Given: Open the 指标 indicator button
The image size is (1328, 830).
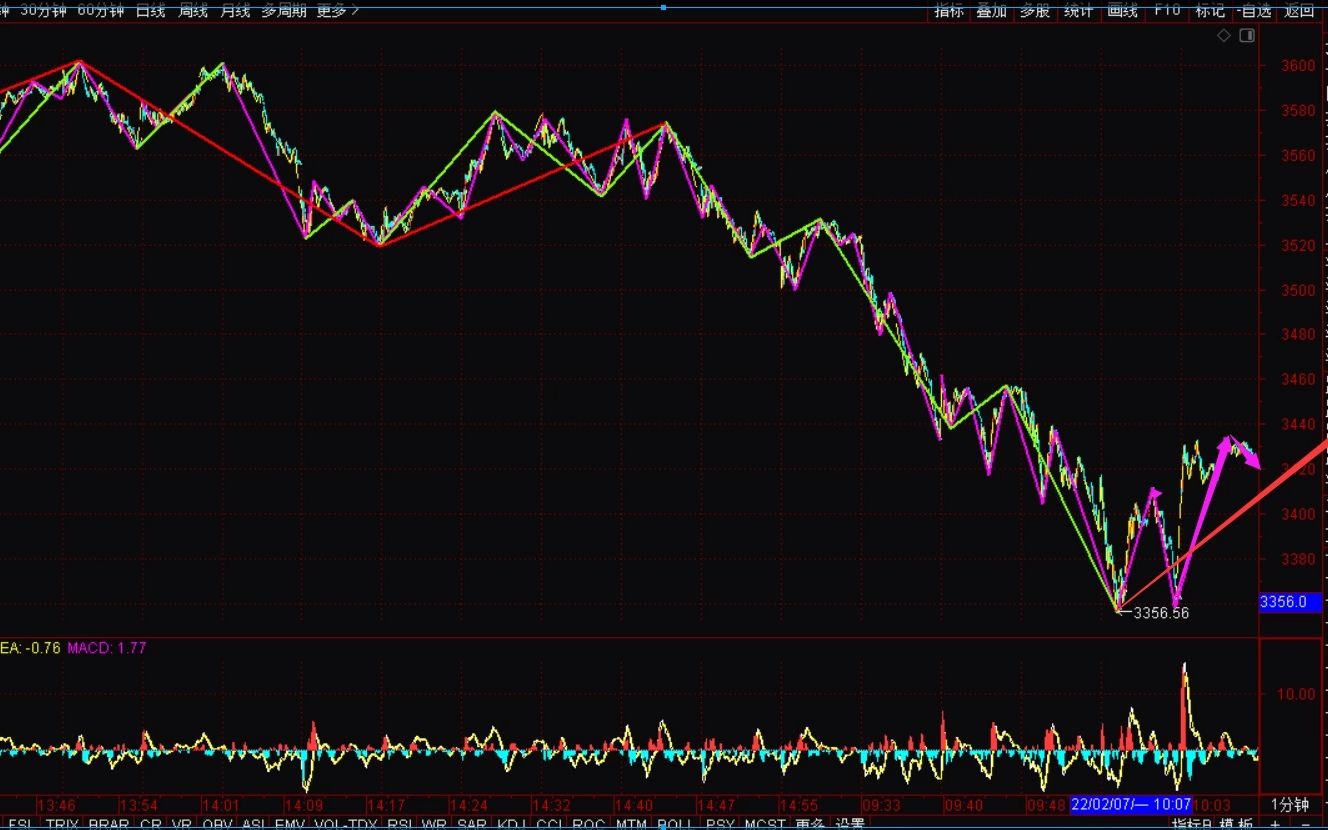Looking at the screenshot, I should pyautogui.click(x=949, y=10).
